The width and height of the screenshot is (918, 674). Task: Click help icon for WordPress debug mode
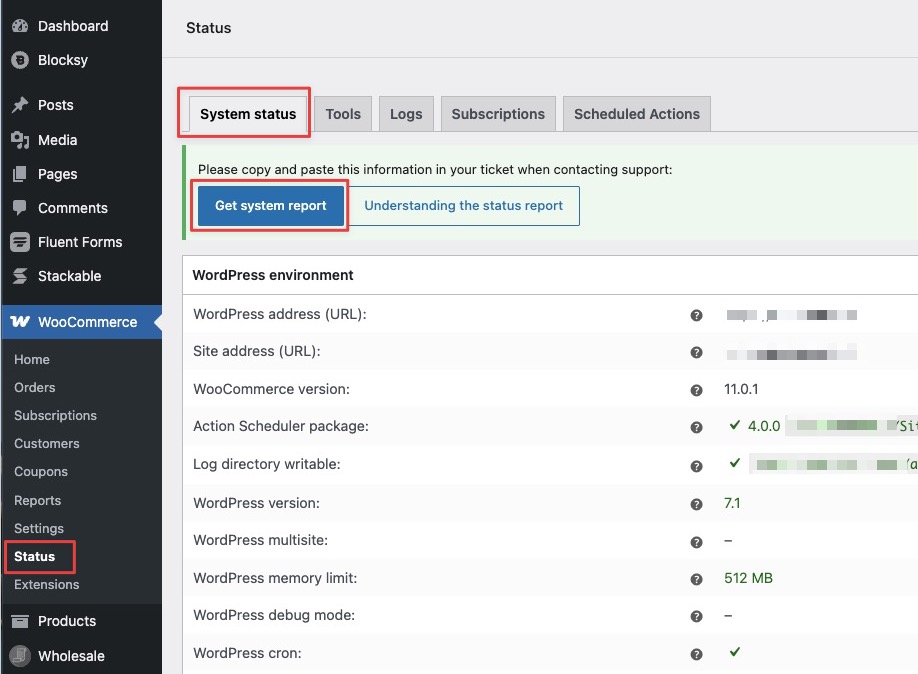[696, 616]
